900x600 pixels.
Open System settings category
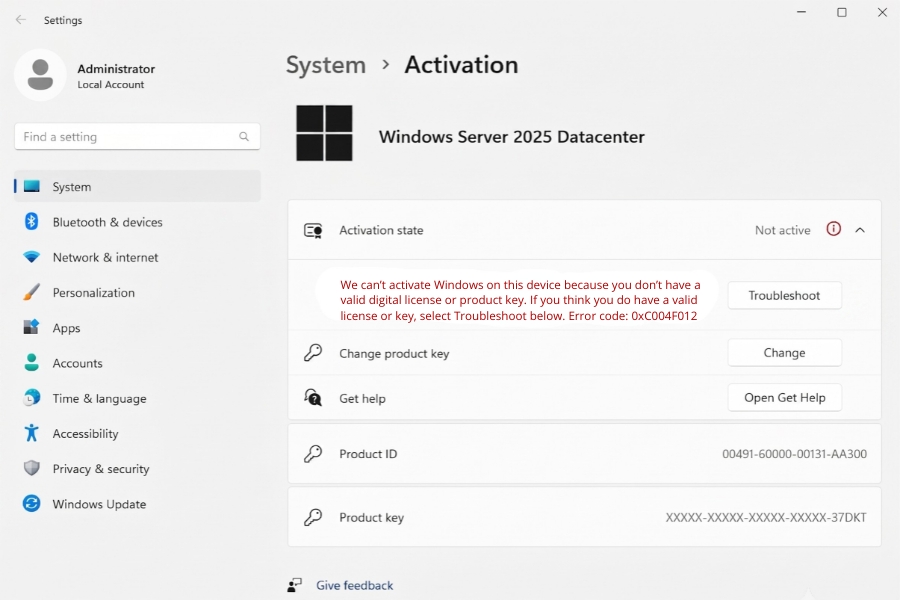(137, 186)
